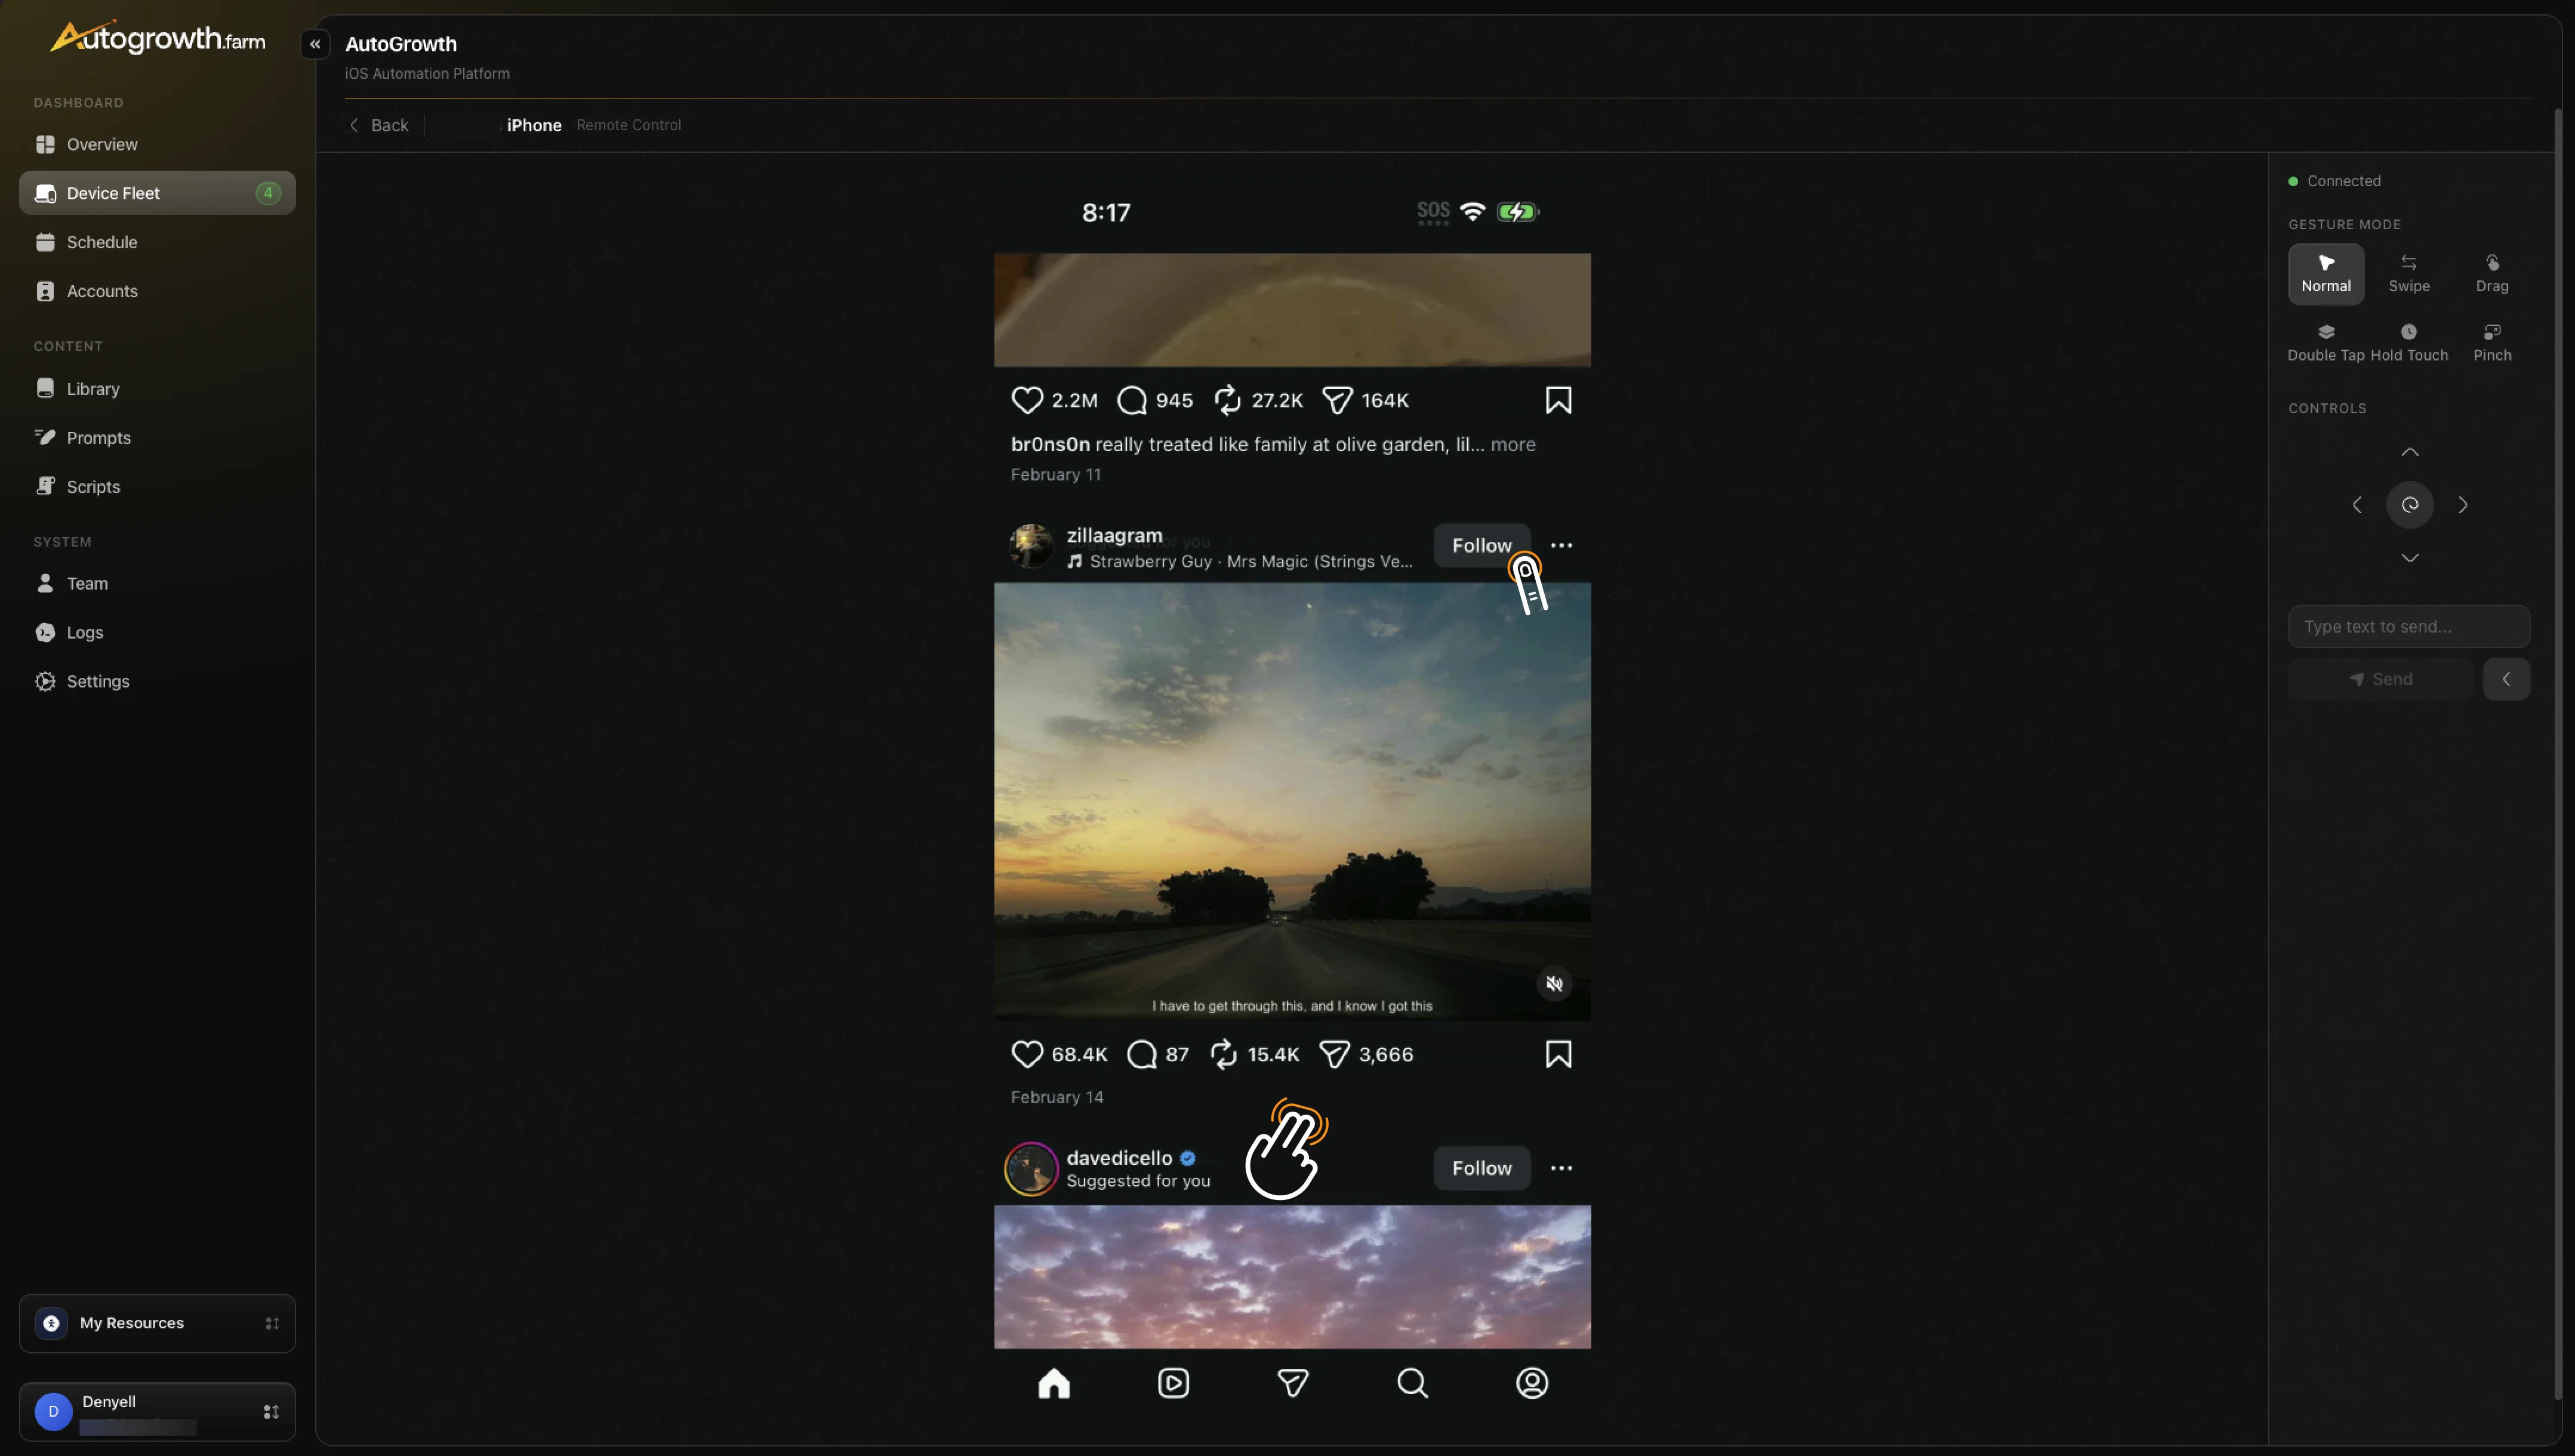Click the progress bar under Denyell
The width and height of the screenshot is (2575, 1456).
click(x=138, y=1427)
